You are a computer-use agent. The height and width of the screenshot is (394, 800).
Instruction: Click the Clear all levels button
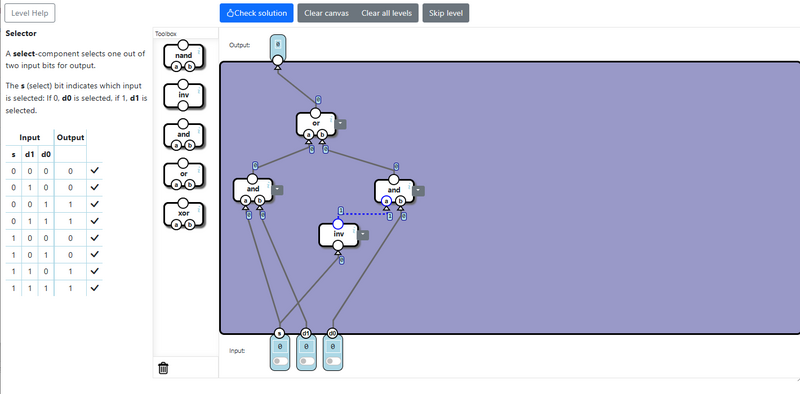click(387, 13)
